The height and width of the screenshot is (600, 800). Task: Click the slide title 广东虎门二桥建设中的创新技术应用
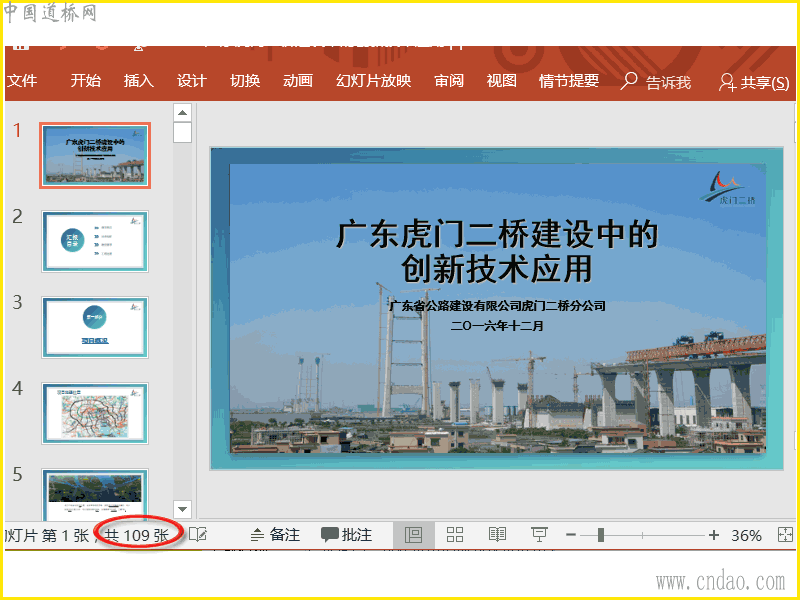pos(497,251)
